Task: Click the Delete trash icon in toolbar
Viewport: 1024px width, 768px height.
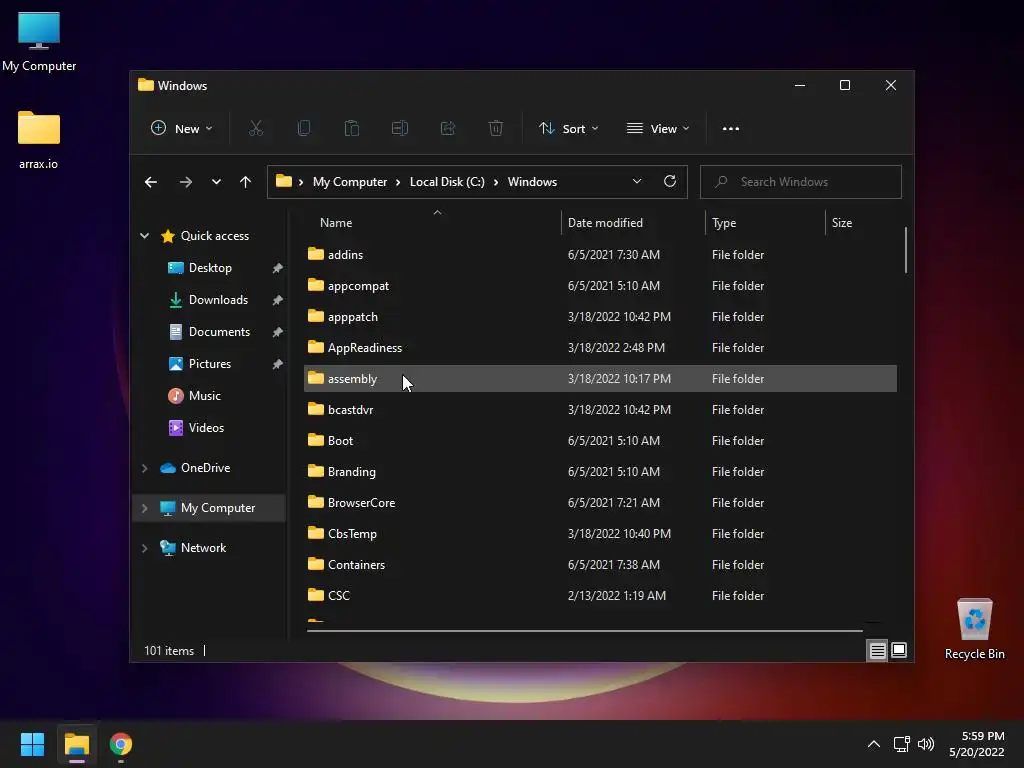Action: 496,129
